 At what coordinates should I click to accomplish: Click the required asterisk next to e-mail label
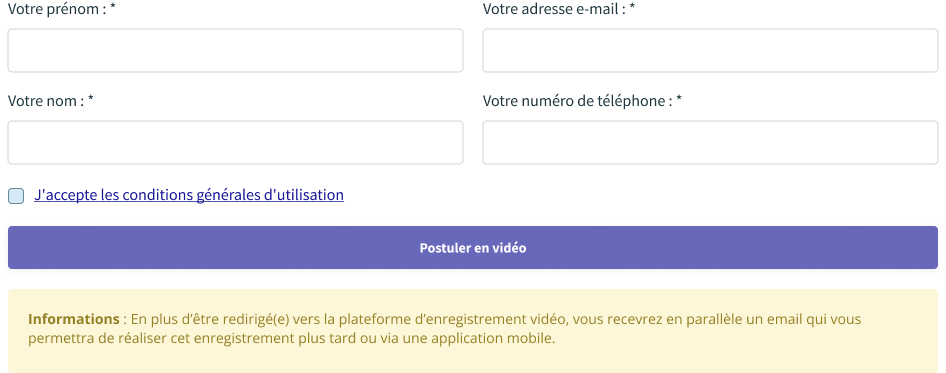coord(632,8)
